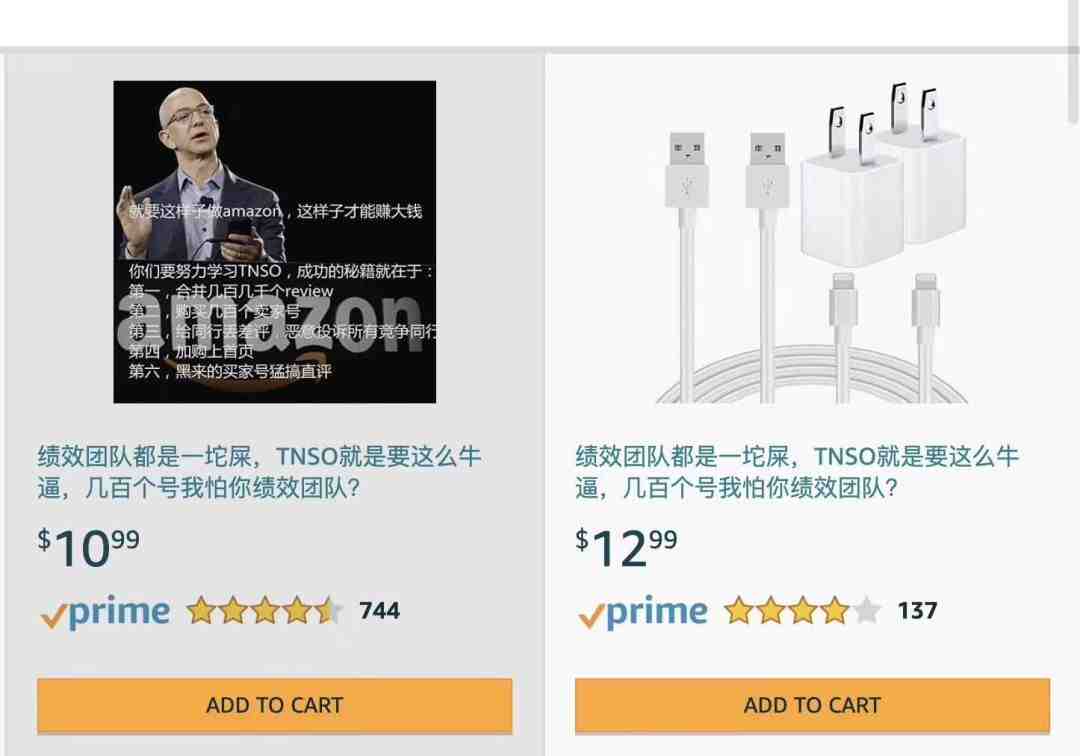Click the empty fifth star of right product

(x=866, y=610)
